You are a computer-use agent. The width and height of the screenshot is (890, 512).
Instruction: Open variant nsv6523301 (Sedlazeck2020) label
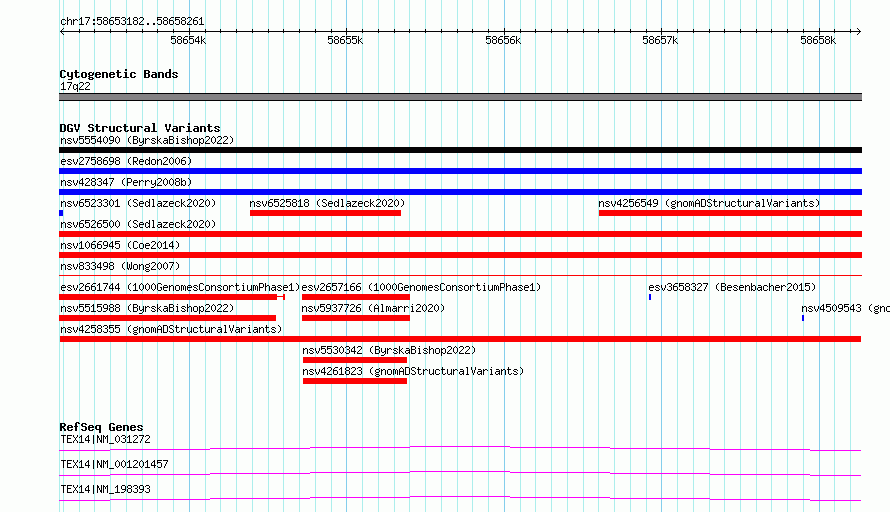pyautogui.click(x=138, y=203)
